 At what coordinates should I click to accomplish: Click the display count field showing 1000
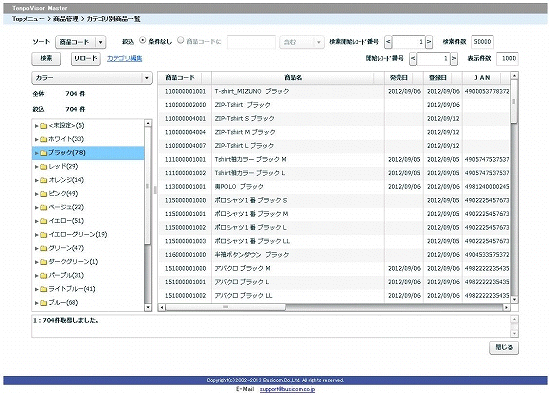tap(508, 59)
